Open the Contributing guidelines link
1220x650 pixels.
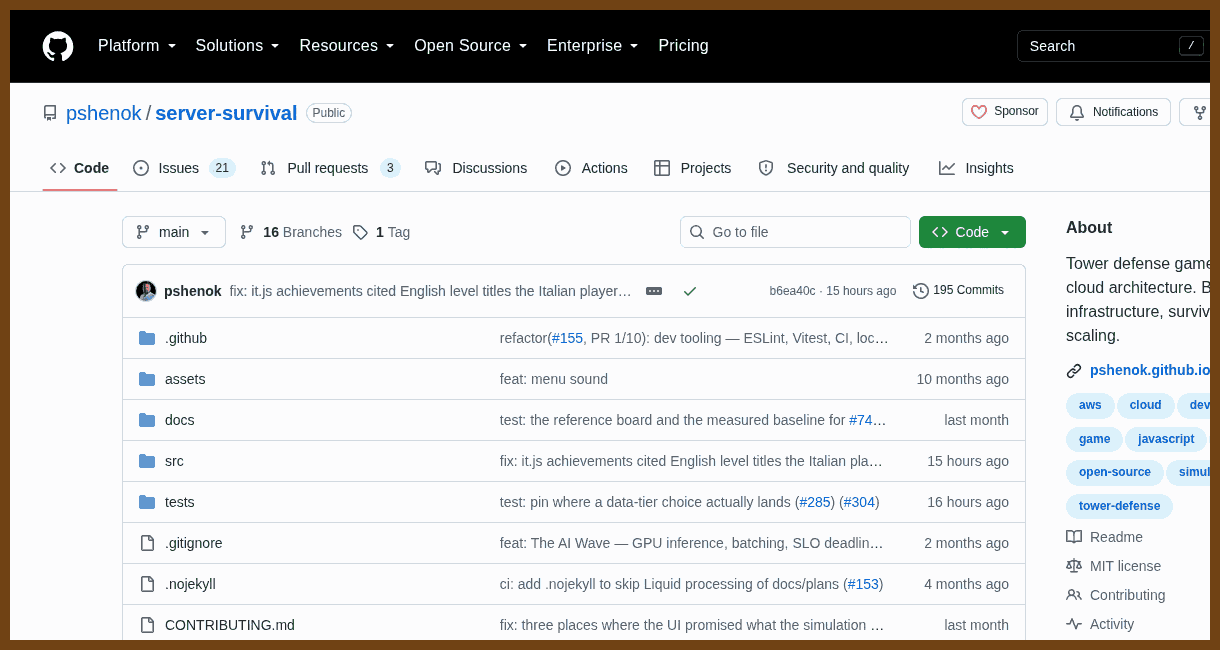1115,595
